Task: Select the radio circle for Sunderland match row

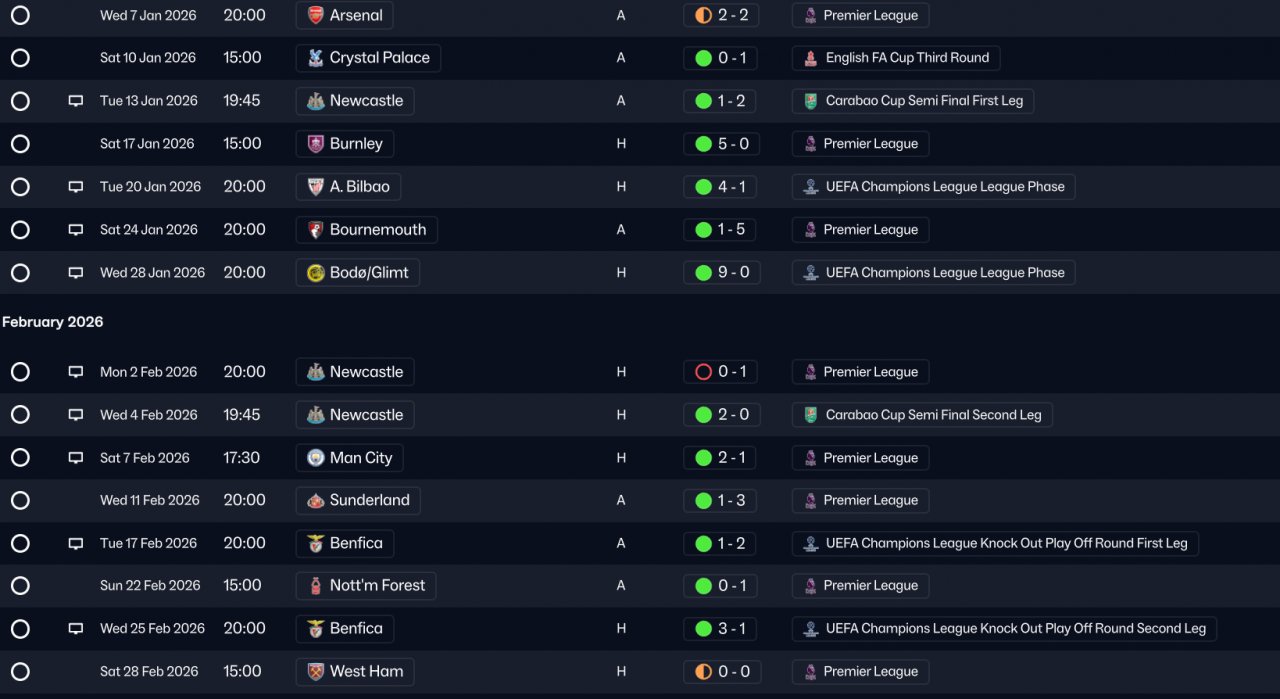Action: point(20,500)
